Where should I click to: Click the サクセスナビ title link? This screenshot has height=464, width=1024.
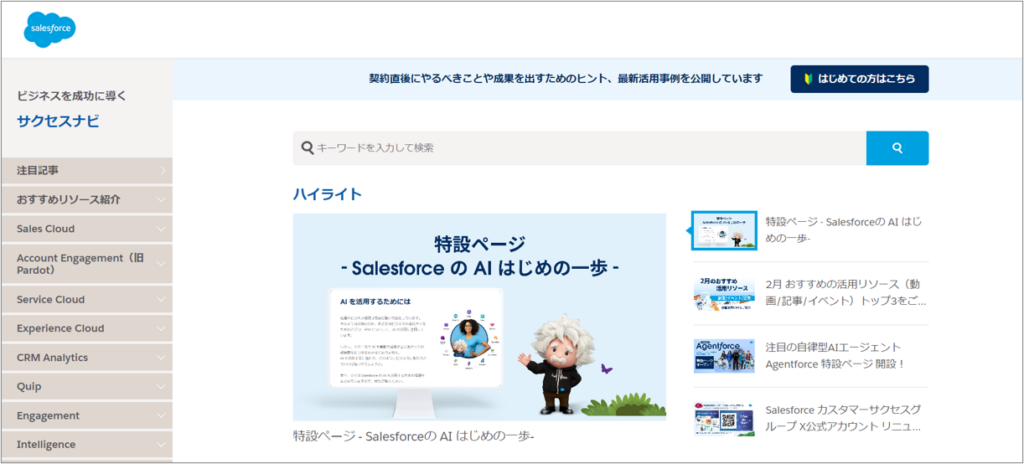(x=58, y=122)
